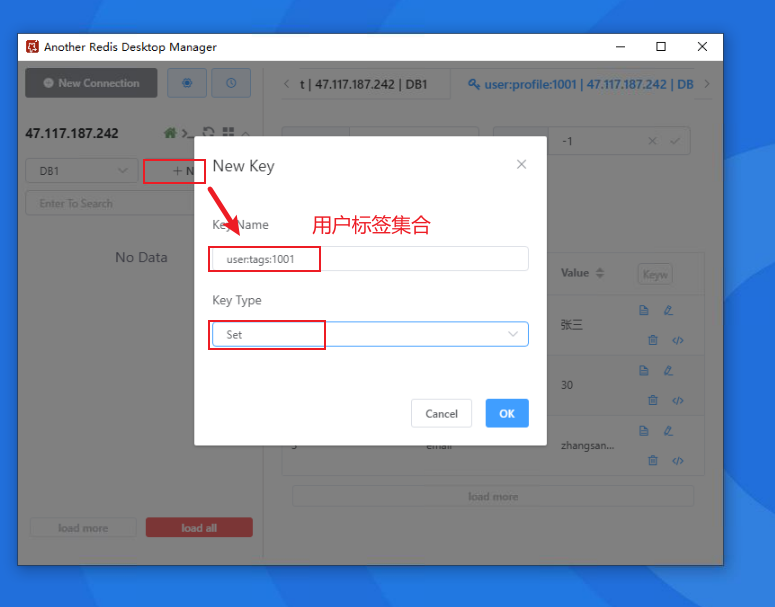Collapse the 47.117.187.242 connection chevron
Screen dimensions: 775x607
pos(246,133)
